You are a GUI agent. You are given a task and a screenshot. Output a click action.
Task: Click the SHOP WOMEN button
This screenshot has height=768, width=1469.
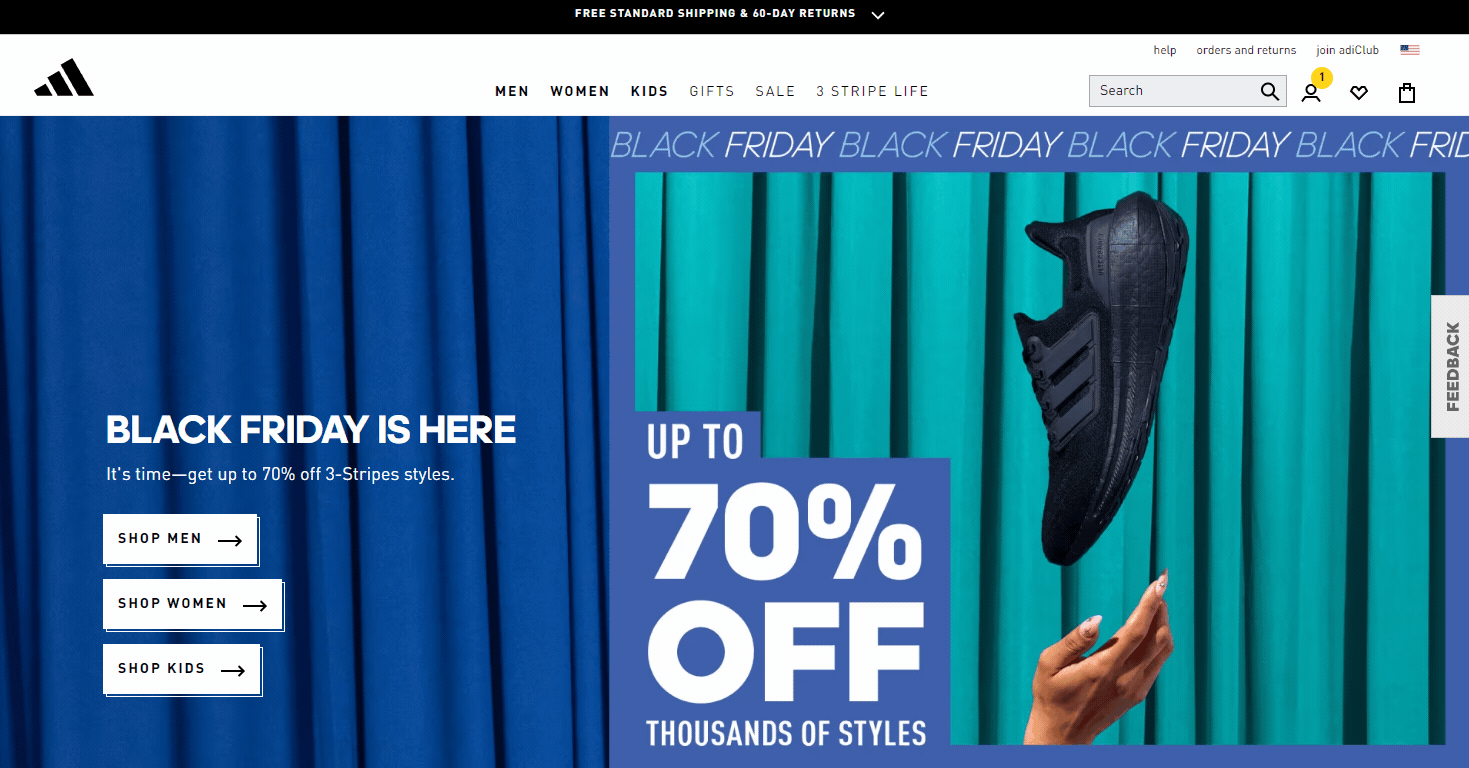click(193, 604)
